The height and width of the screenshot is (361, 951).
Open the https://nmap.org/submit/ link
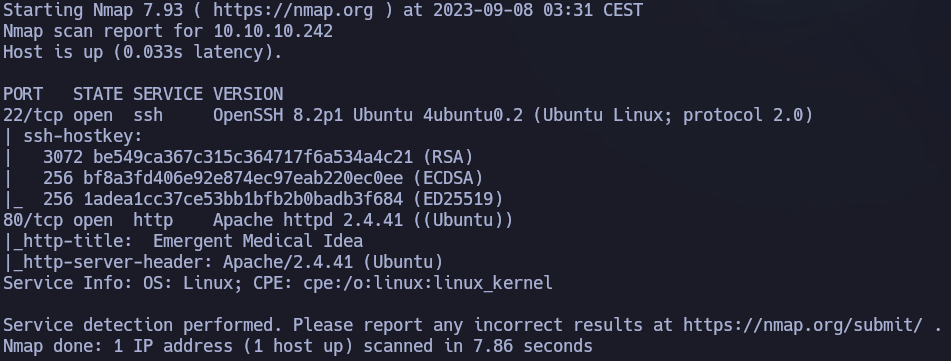point(803,325)
